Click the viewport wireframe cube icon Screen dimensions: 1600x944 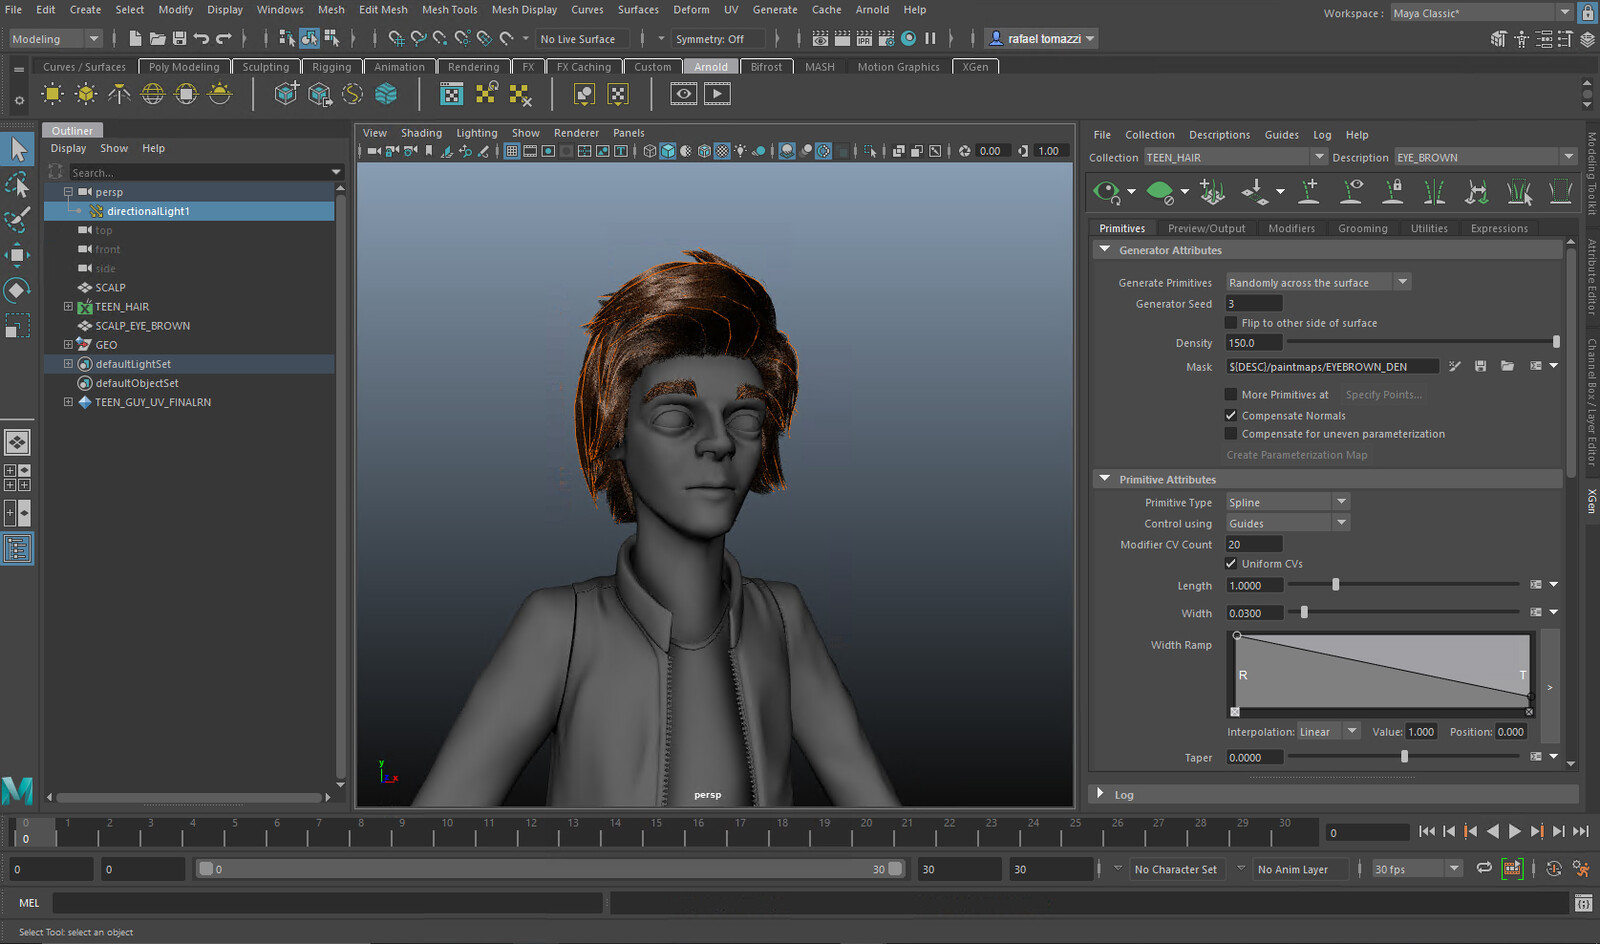650,151
